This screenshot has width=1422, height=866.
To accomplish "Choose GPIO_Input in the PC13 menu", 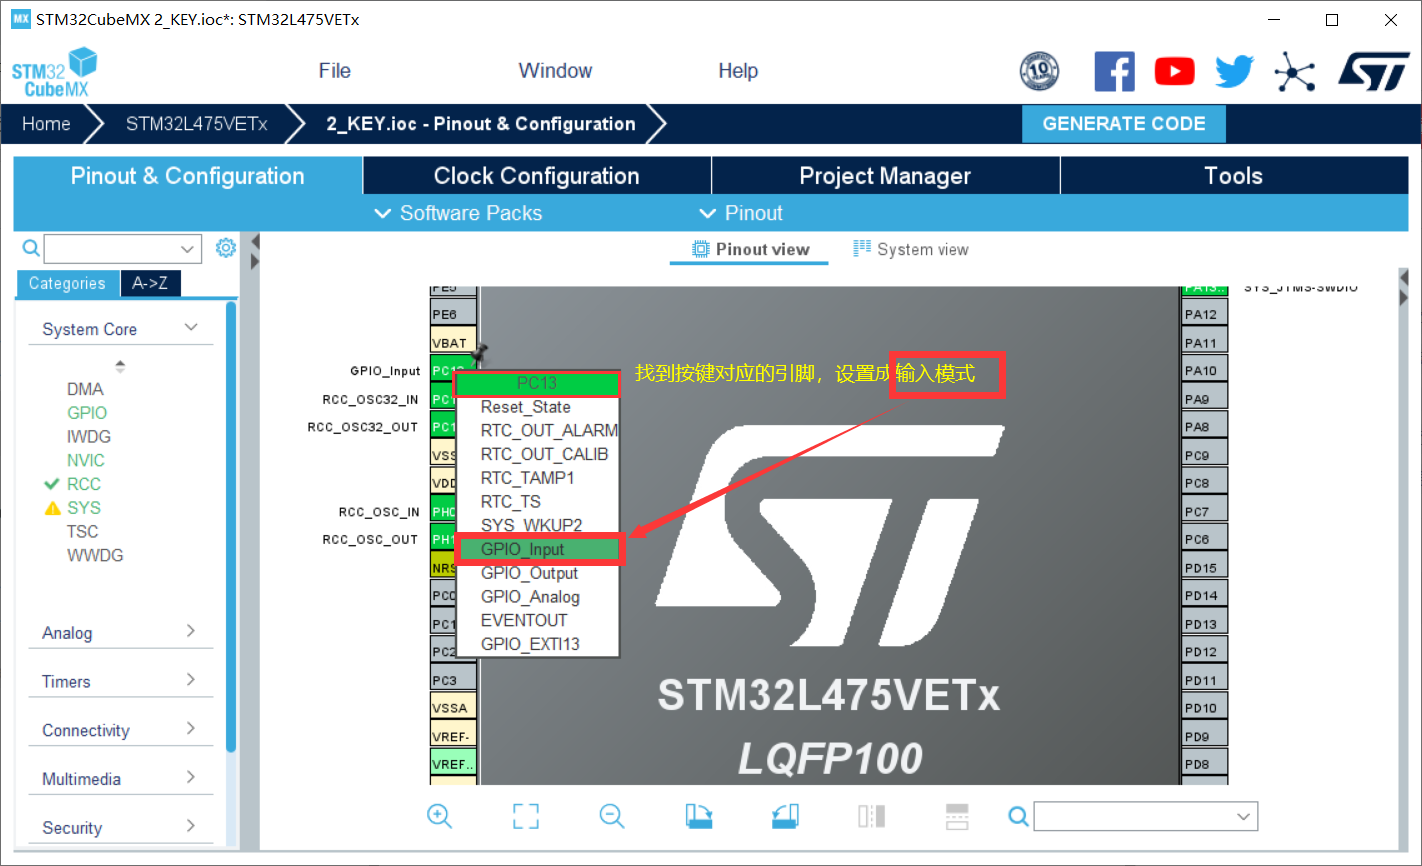I will point(539,549).
